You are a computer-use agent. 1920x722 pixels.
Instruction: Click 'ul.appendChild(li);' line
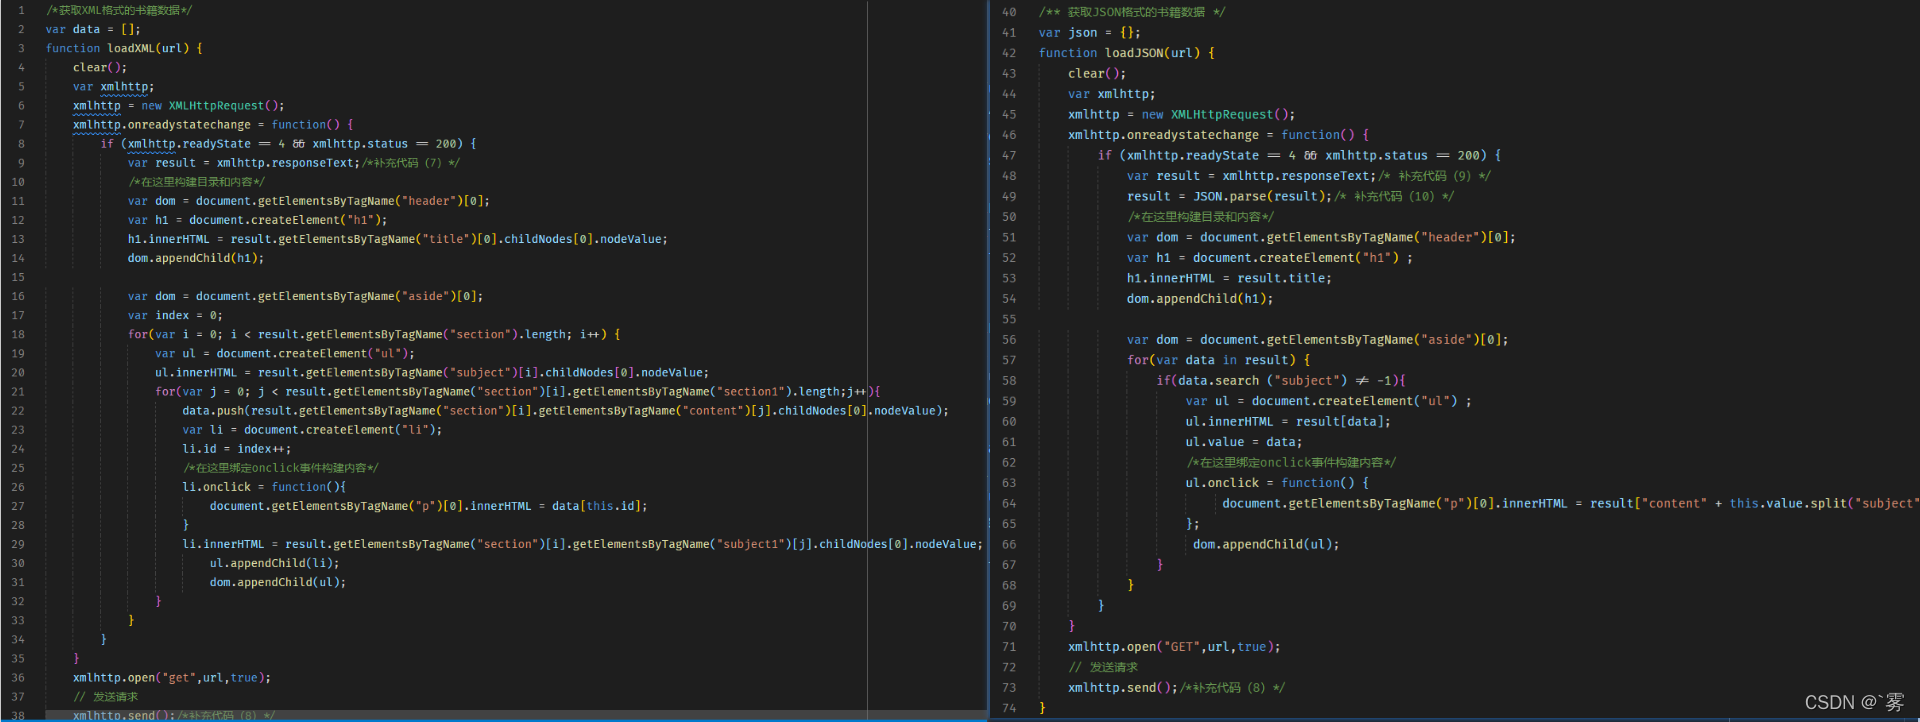coord(275,563)
